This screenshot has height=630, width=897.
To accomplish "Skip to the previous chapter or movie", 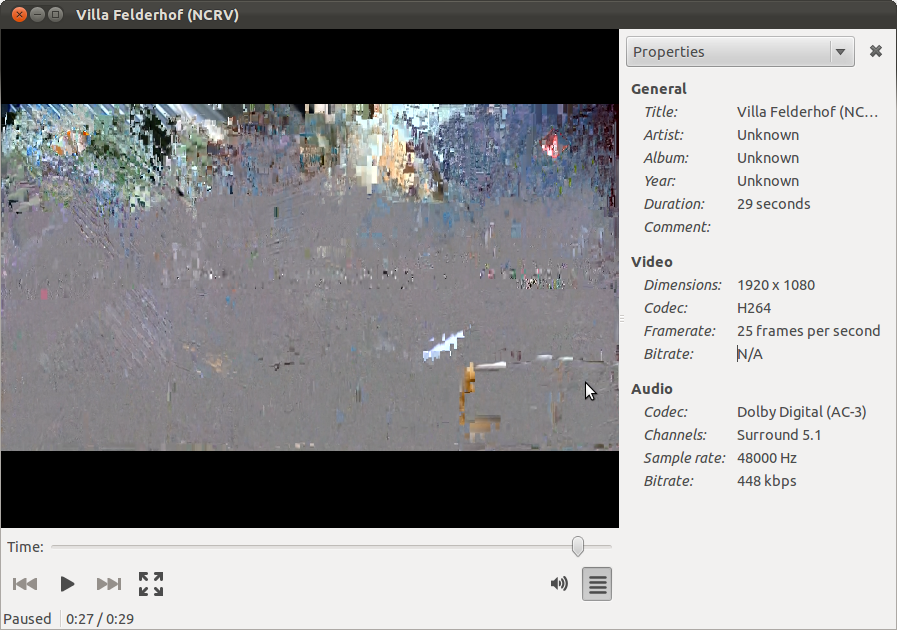I will click(x=25, y=584).
